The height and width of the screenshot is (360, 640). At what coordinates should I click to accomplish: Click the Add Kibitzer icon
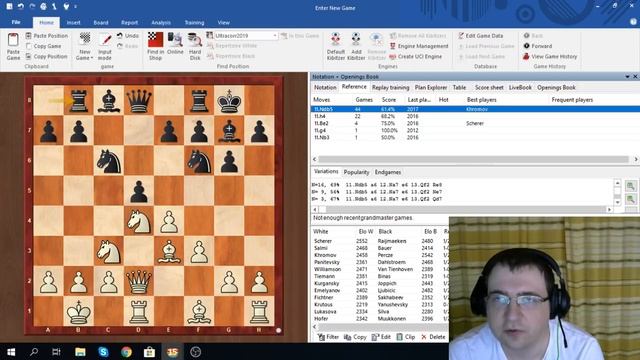coord(356,40)
